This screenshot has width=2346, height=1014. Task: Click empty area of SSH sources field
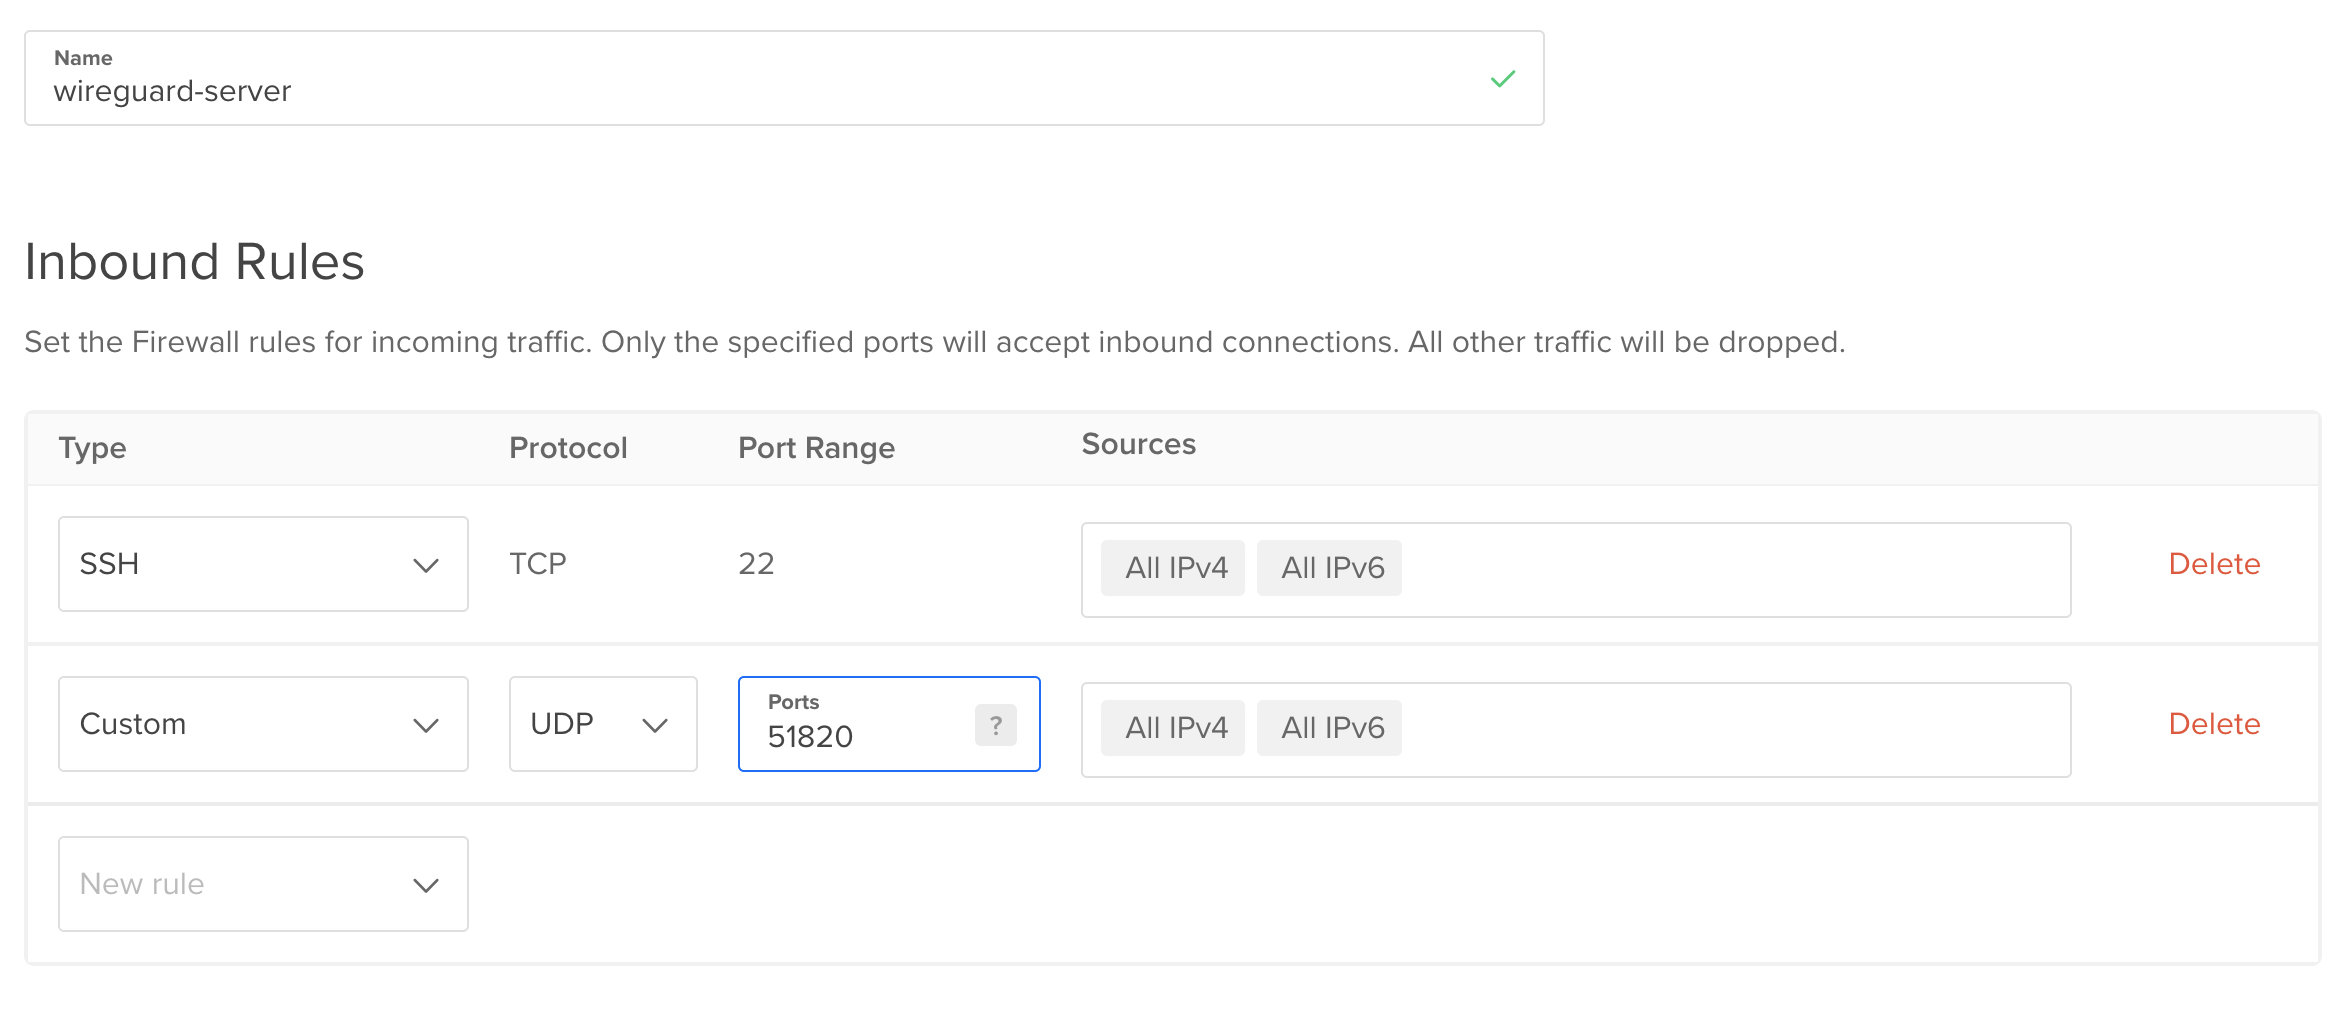[x=1730, y=570]
